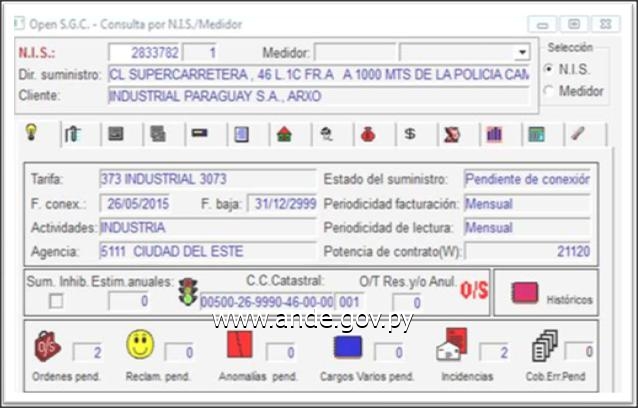The image size is (638, 408).
Task: Open the dollar sign tab
Action: pyautogui.click(x=409, y=134)
